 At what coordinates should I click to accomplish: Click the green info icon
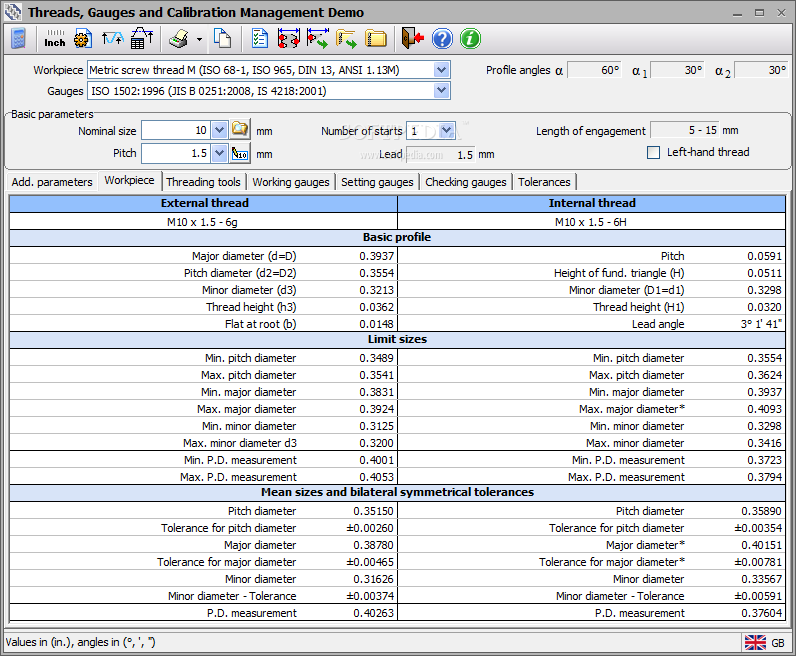point(471,39)
